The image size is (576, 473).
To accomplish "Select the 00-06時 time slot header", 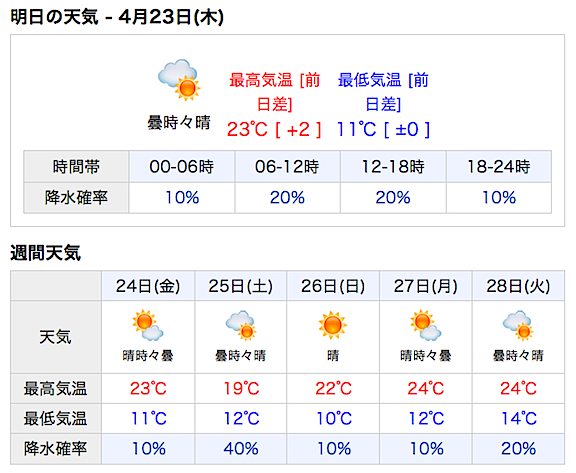I will pyautogui.click(x=182, y=167).
